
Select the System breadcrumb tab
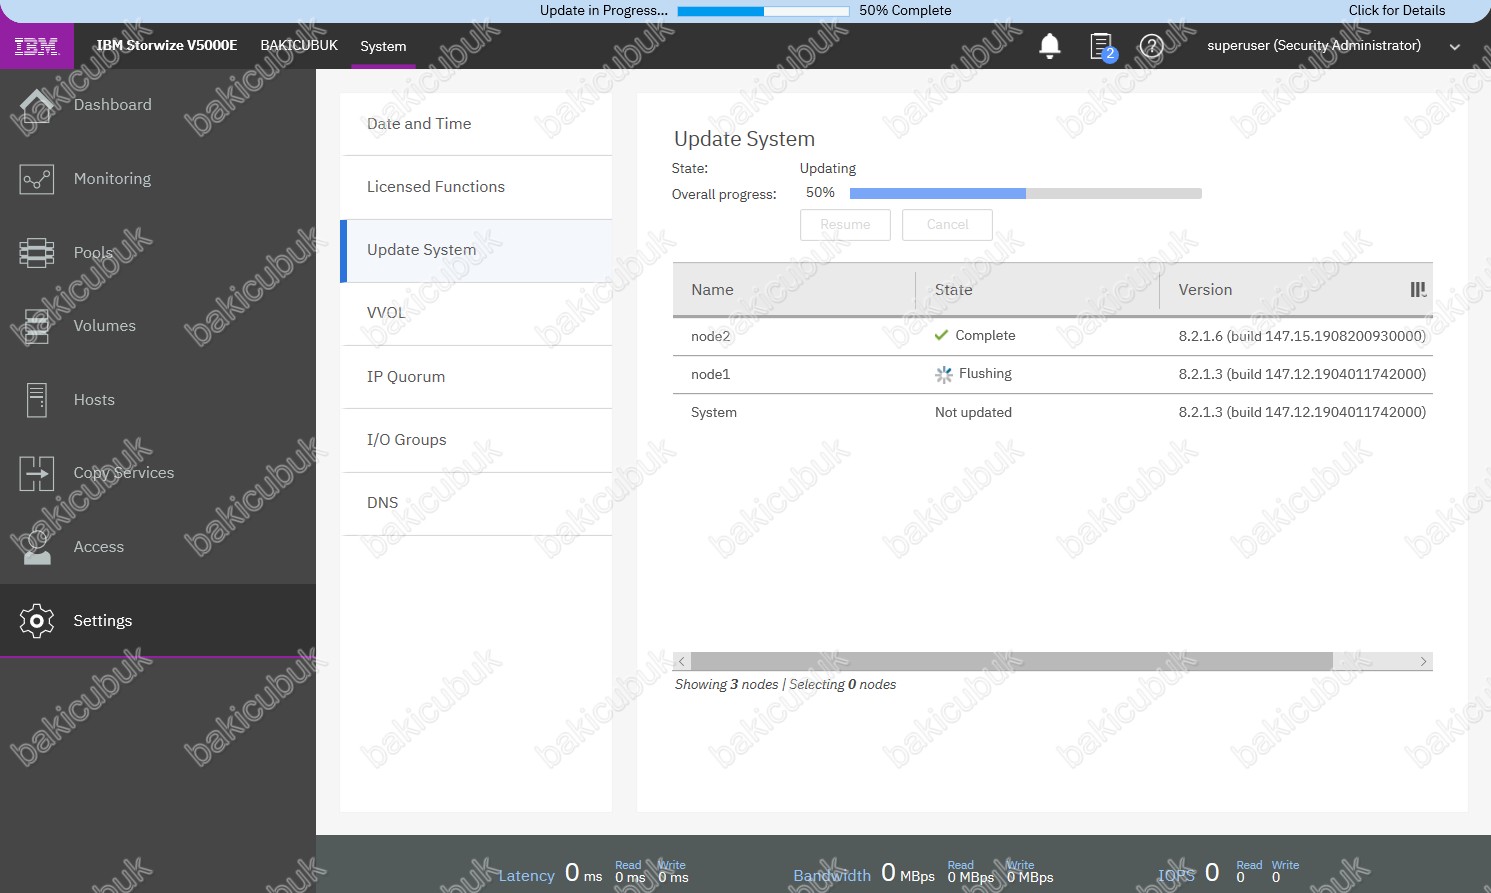(x=383, y=47)
